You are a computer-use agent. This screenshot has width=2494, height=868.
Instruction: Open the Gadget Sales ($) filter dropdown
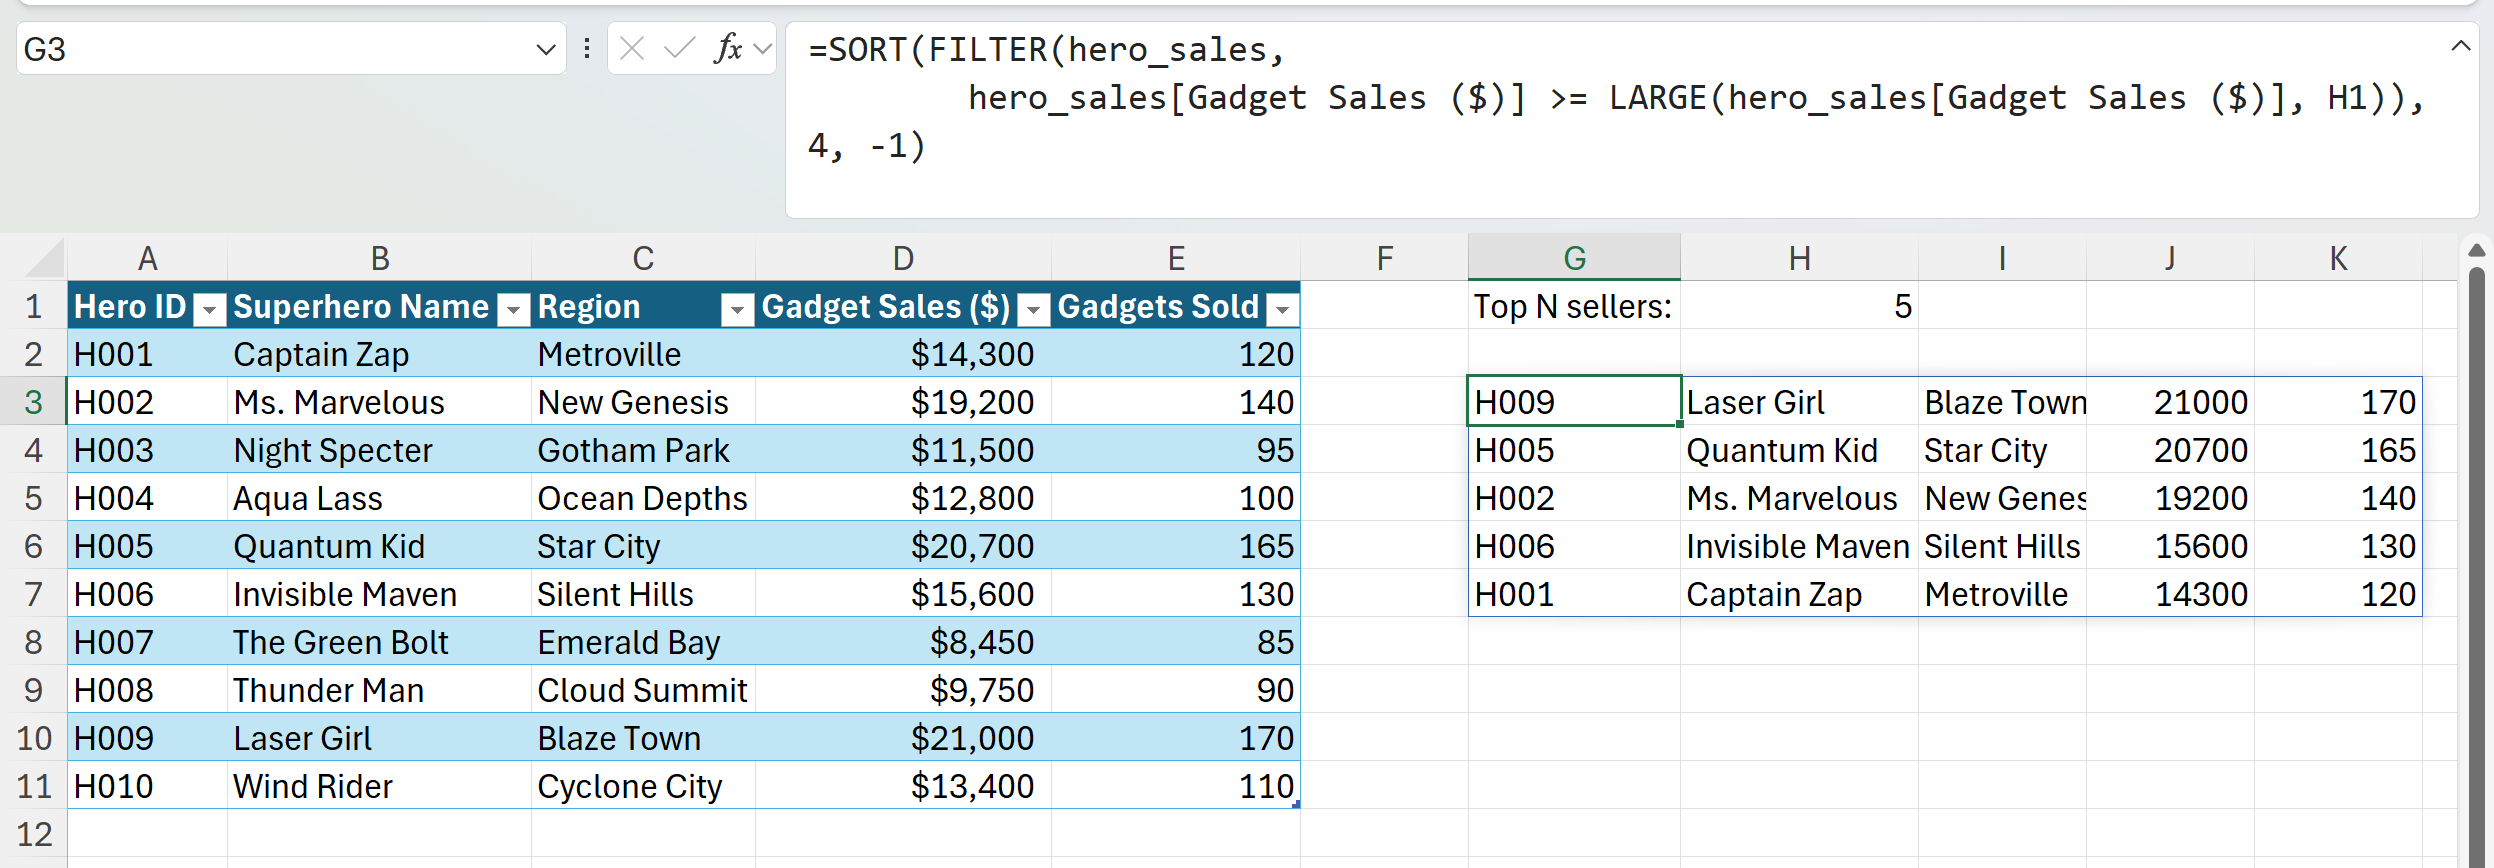tap(1033, 310)
